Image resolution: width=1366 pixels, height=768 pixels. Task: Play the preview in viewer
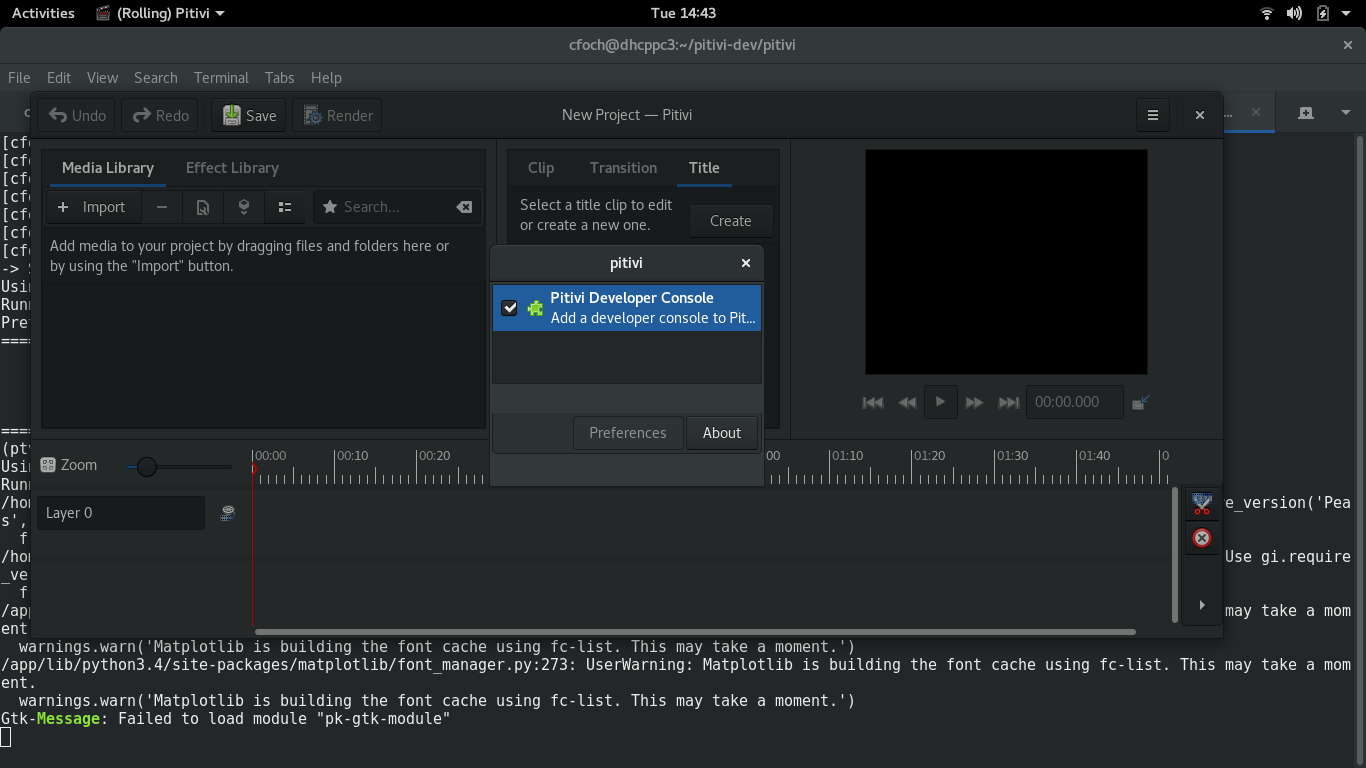point(940,402)
